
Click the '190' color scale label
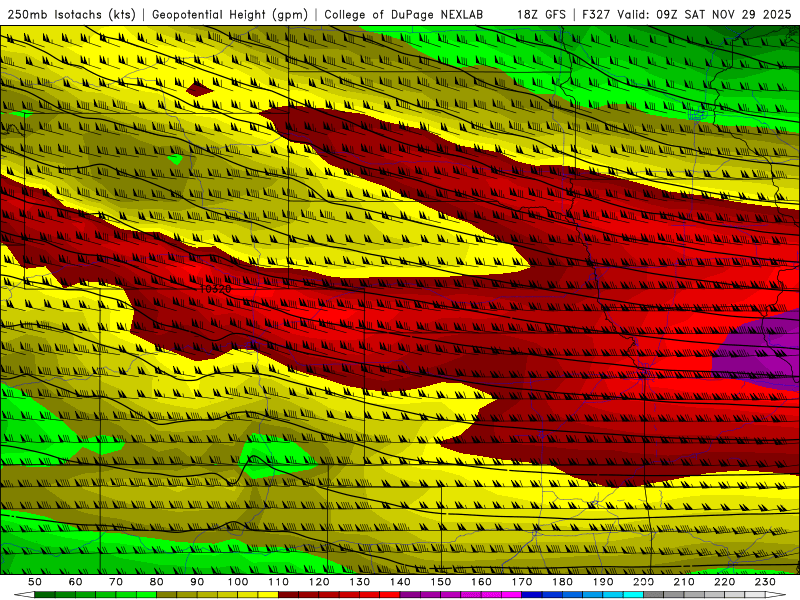pos(603,582)
